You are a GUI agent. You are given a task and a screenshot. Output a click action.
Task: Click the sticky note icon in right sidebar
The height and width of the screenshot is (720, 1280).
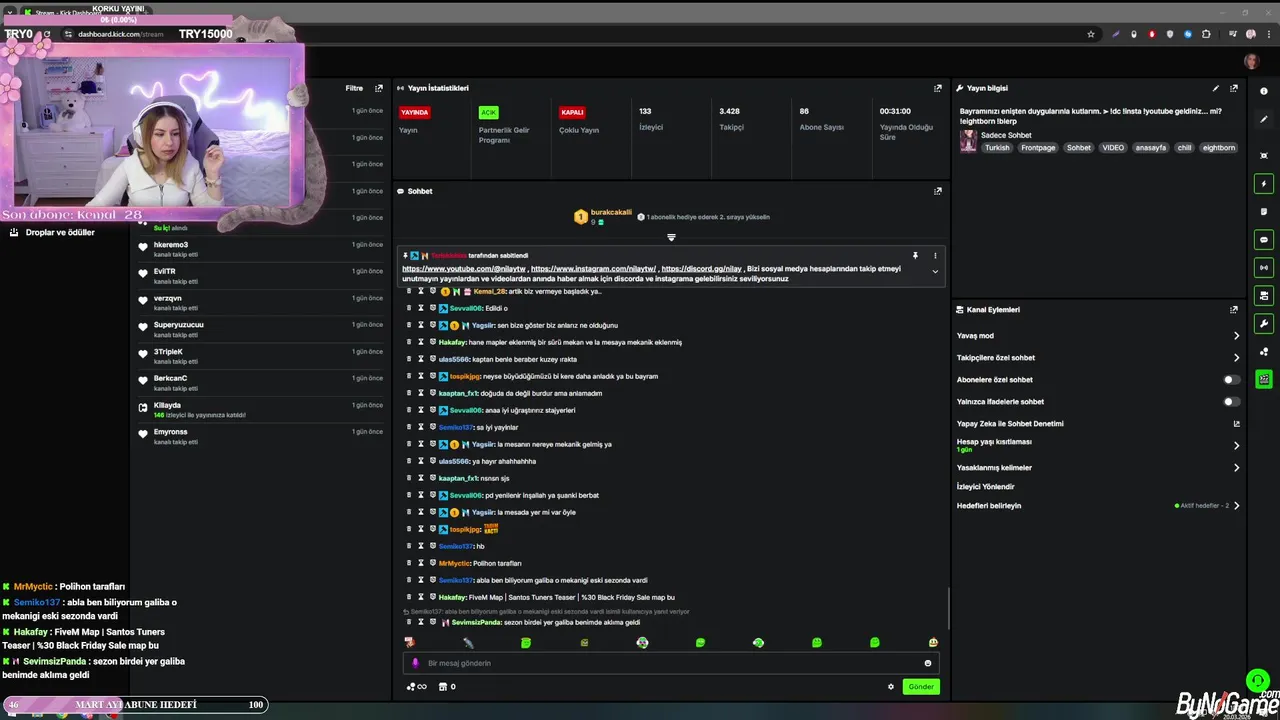click(x=1264, y=212)
